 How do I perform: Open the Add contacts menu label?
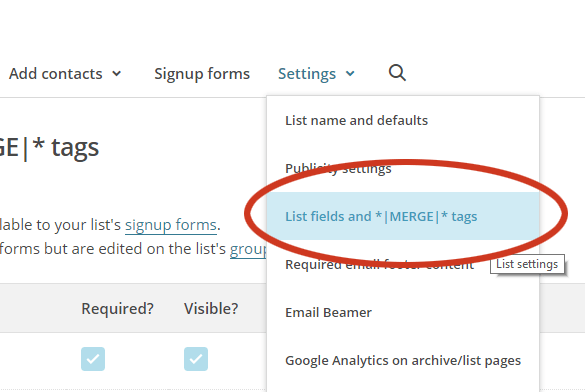(56, 73)
